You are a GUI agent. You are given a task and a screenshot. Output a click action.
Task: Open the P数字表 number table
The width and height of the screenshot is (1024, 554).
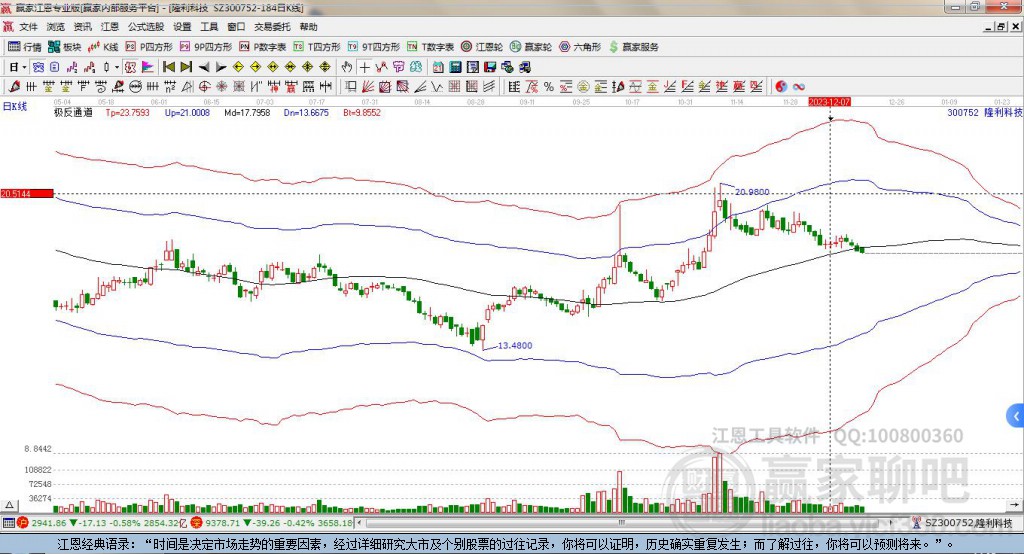263,47
